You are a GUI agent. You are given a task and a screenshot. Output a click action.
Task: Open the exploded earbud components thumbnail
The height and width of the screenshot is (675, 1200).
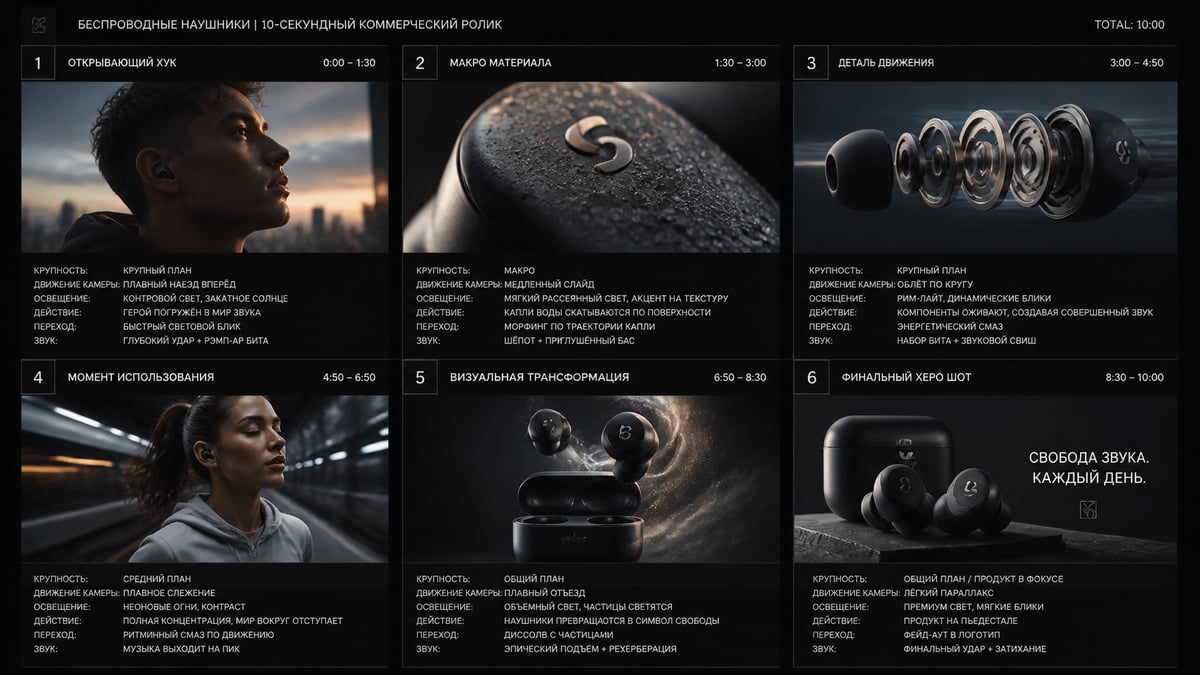[x=986, y=167]
